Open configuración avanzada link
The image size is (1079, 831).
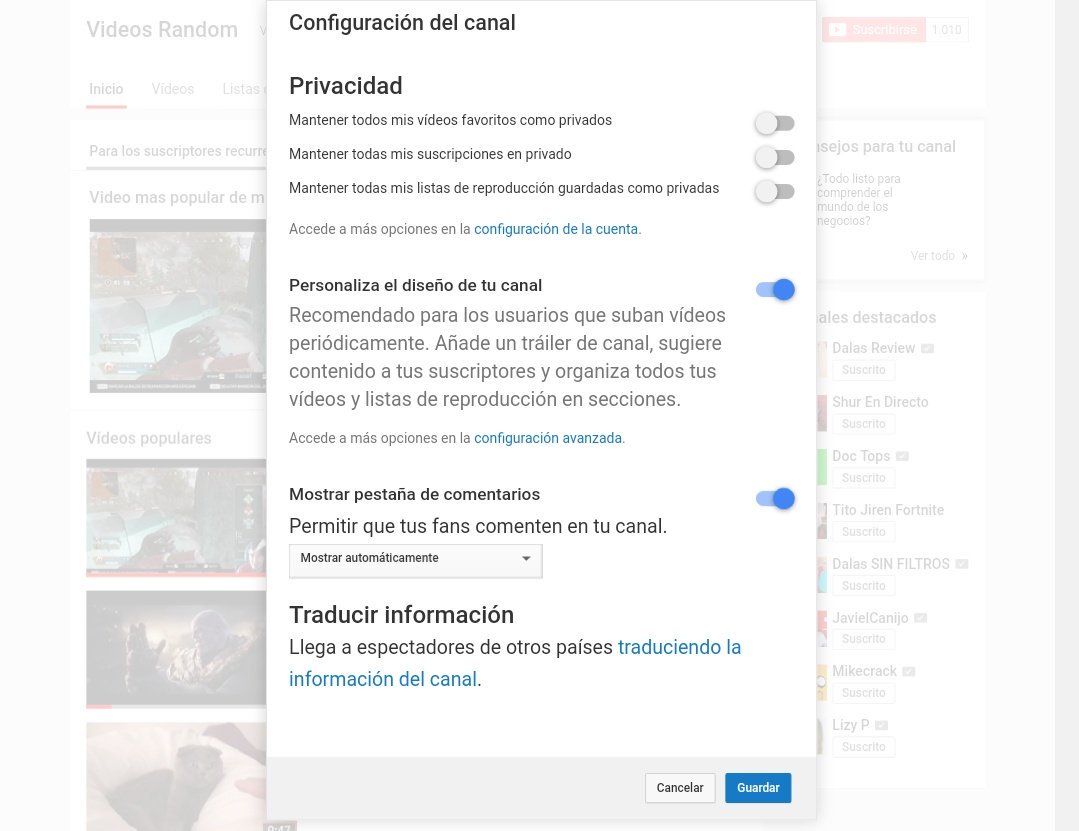548,438
